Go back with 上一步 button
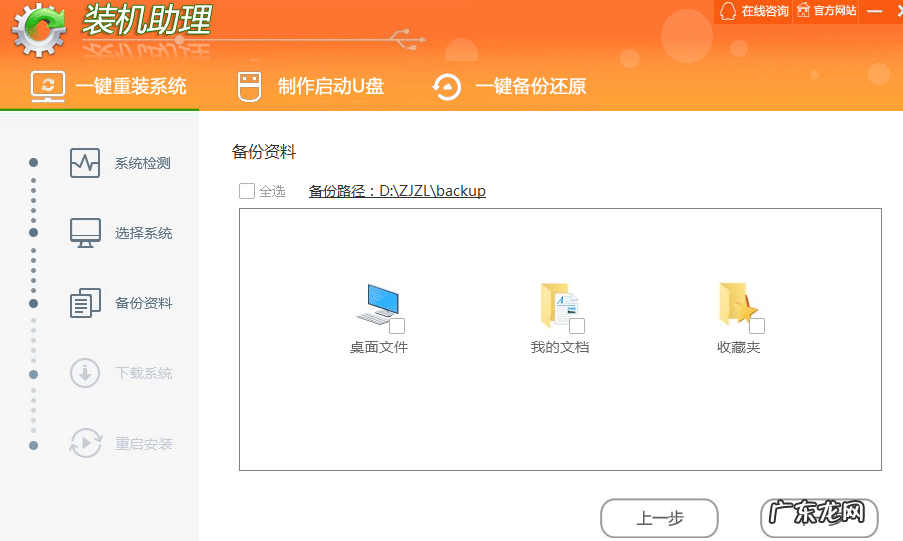This screenshot has width=903, height=541. click(659, 518)
